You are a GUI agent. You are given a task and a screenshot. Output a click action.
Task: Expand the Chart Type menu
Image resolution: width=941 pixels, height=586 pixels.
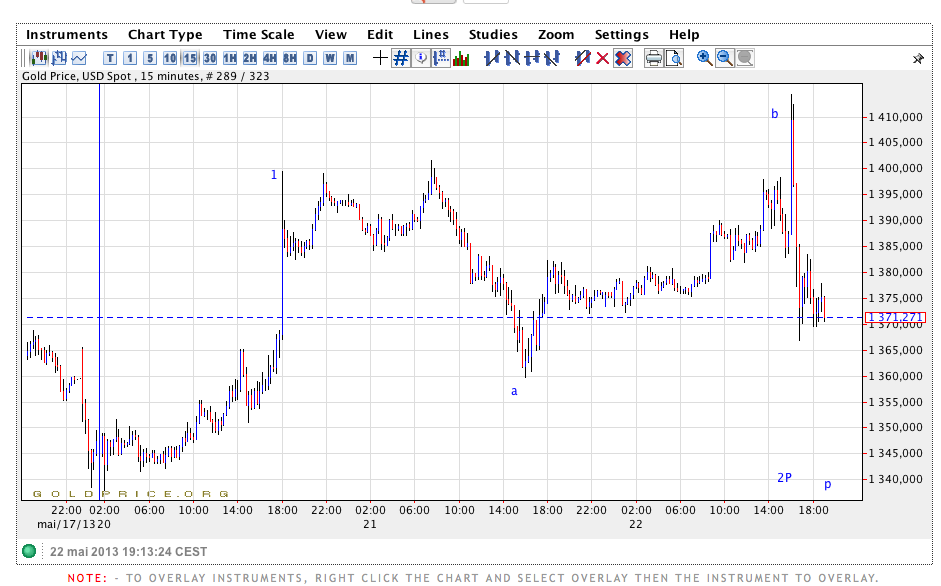click(165, 34)
